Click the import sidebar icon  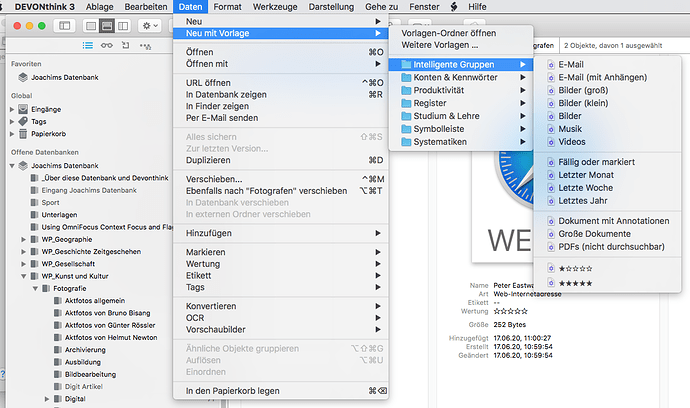click(x=126, y=45)
